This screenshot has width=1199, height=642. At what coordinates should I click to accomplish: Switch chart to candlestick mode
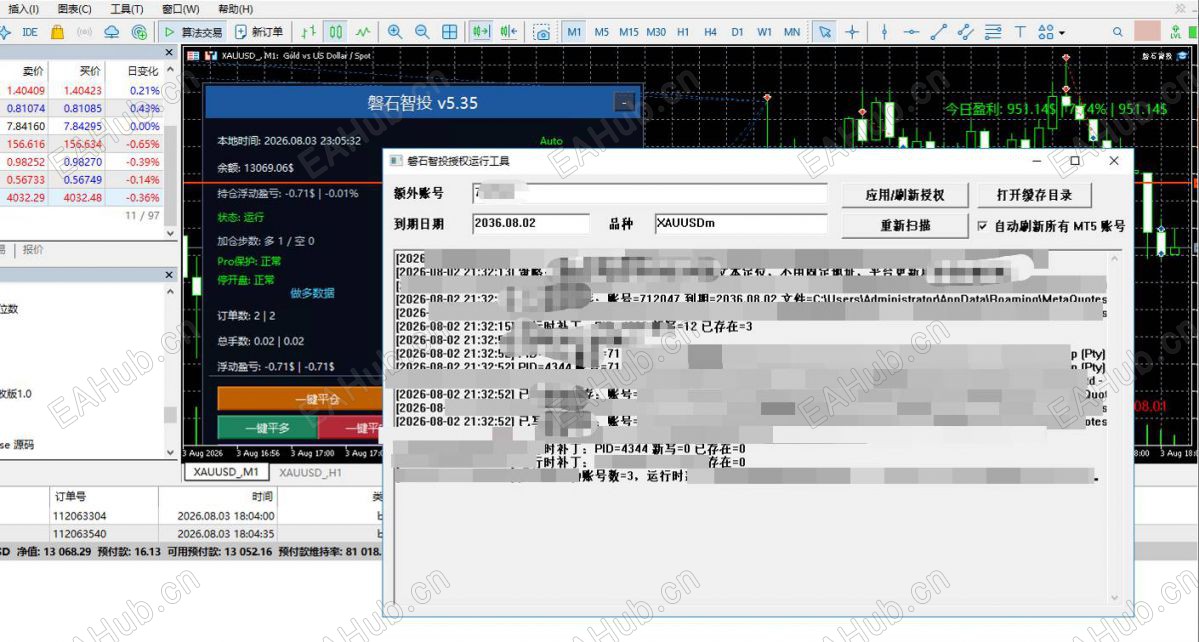point(336,32)
